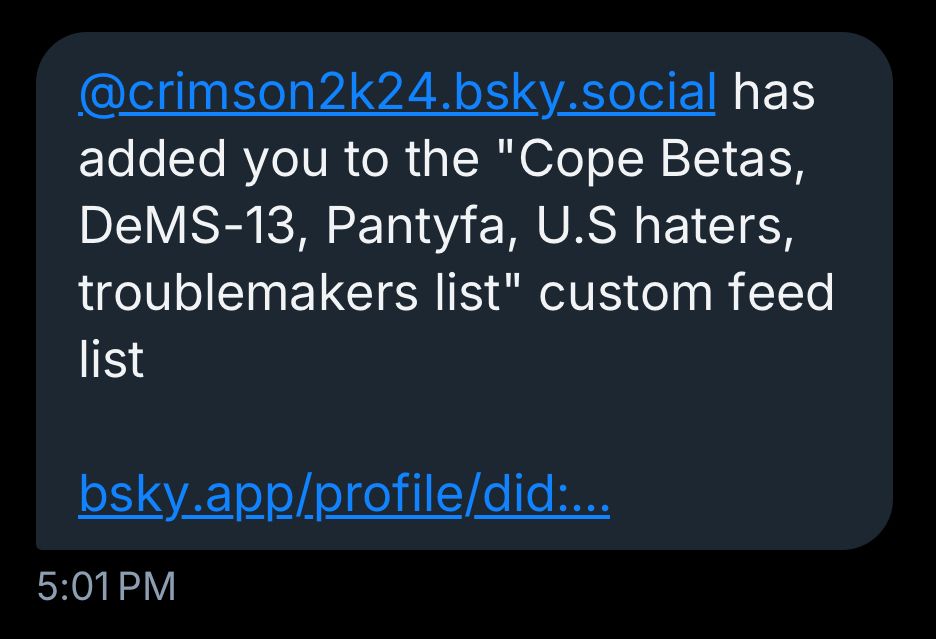Click the "profile" segment of the bottom link
Screen dimensions: 936x639
point(388,494)
